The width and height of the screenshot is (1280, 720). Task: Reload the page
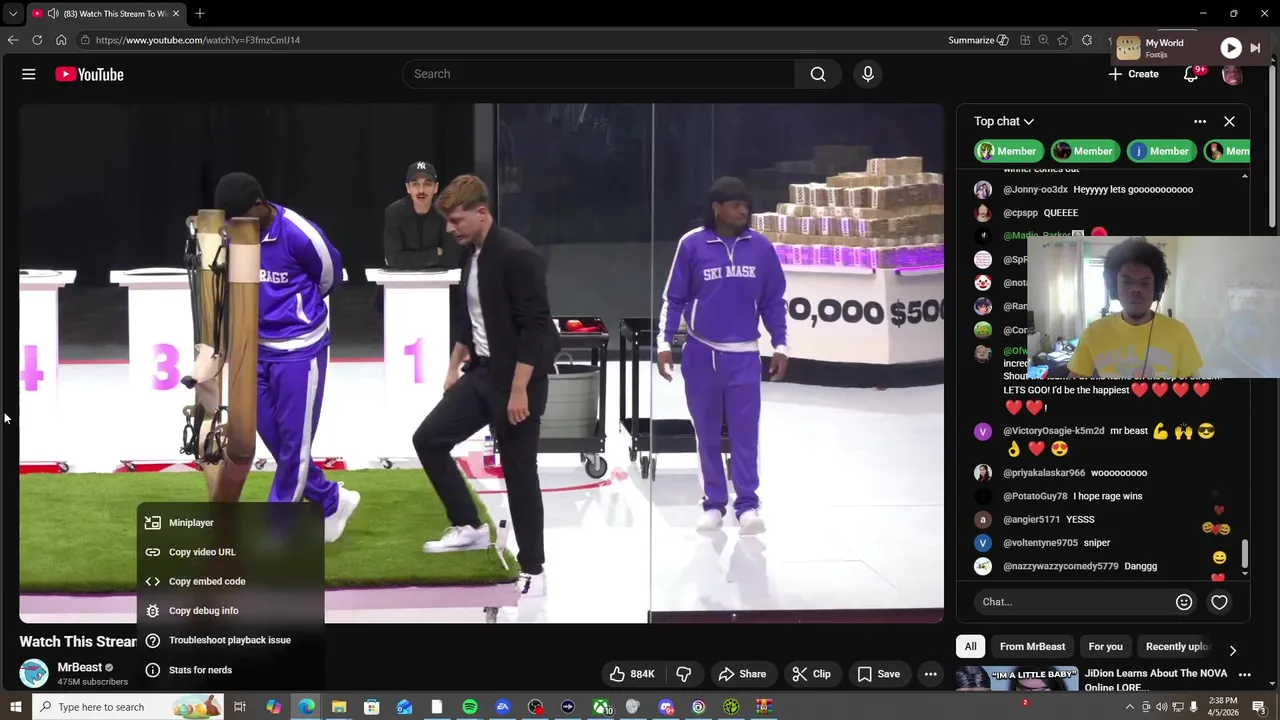37,40
